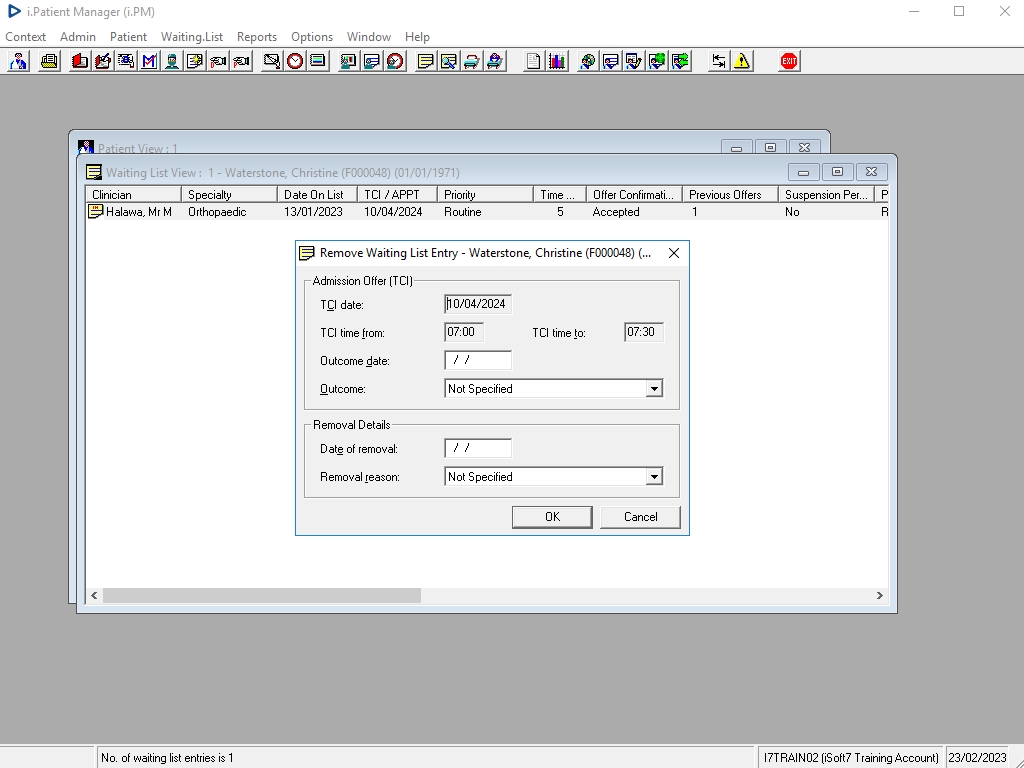Open the Waiting.List menu
The height and width of the screenshot is (768, 1024).
click(x=192, y=37)
